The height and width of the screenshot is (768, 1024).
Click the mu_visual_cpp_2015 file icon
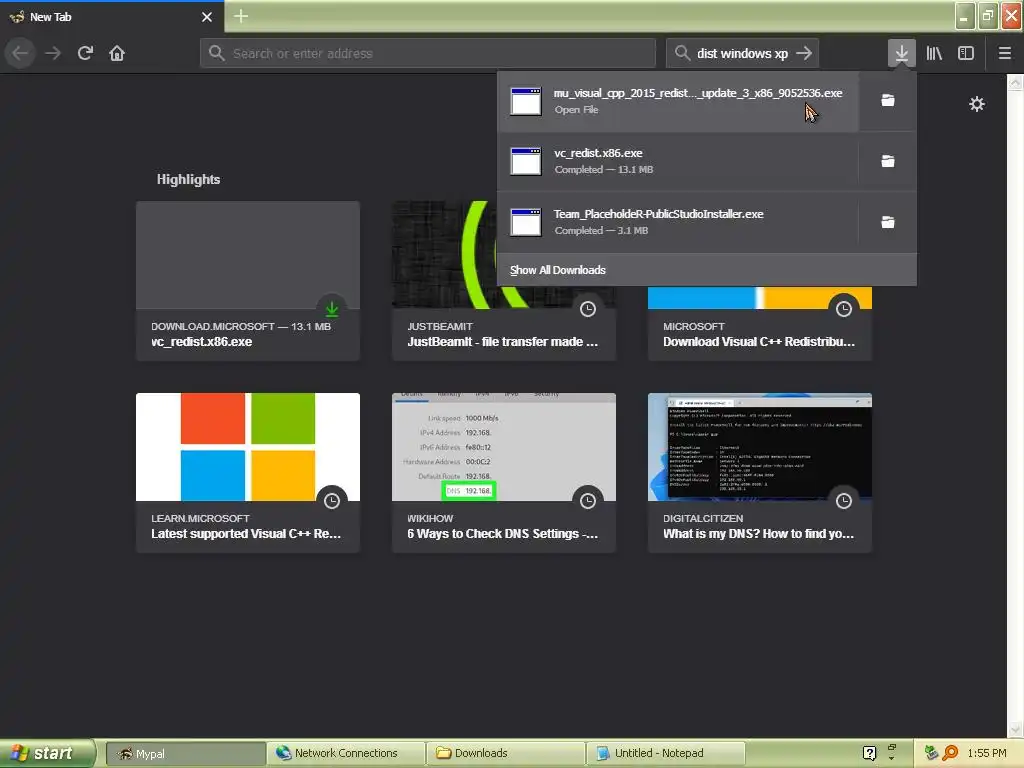pos(526,101)
